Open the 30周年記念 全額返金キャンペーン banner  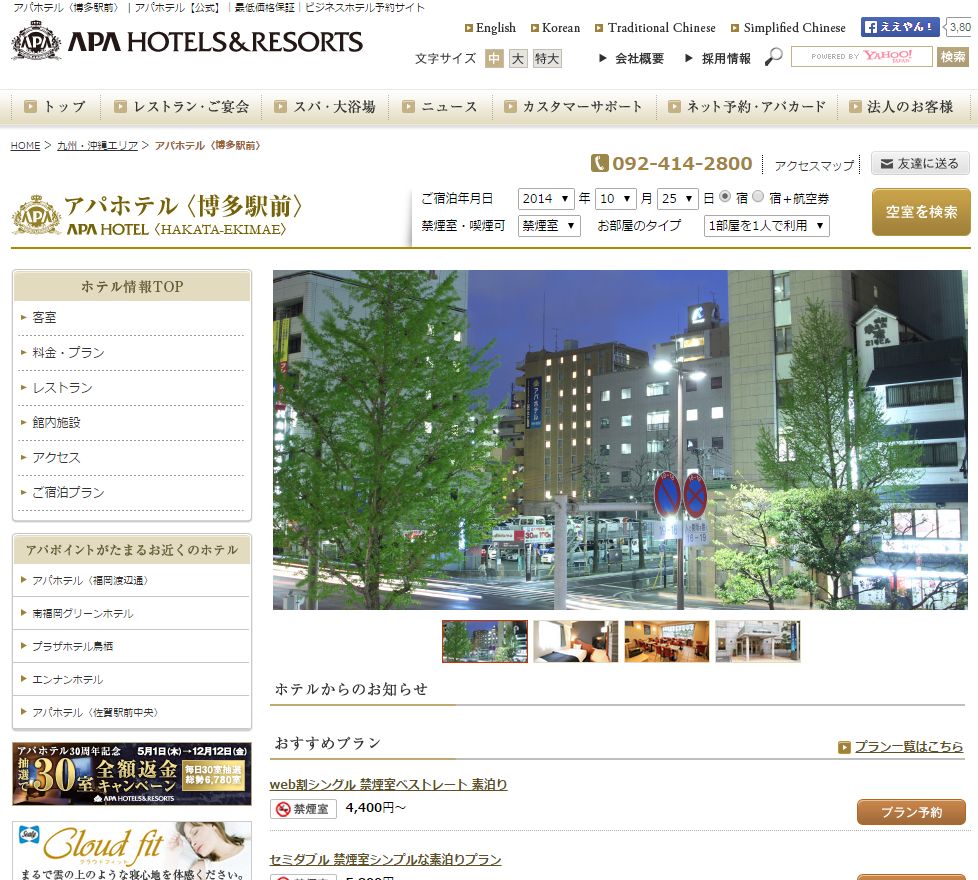click(132, 774)
